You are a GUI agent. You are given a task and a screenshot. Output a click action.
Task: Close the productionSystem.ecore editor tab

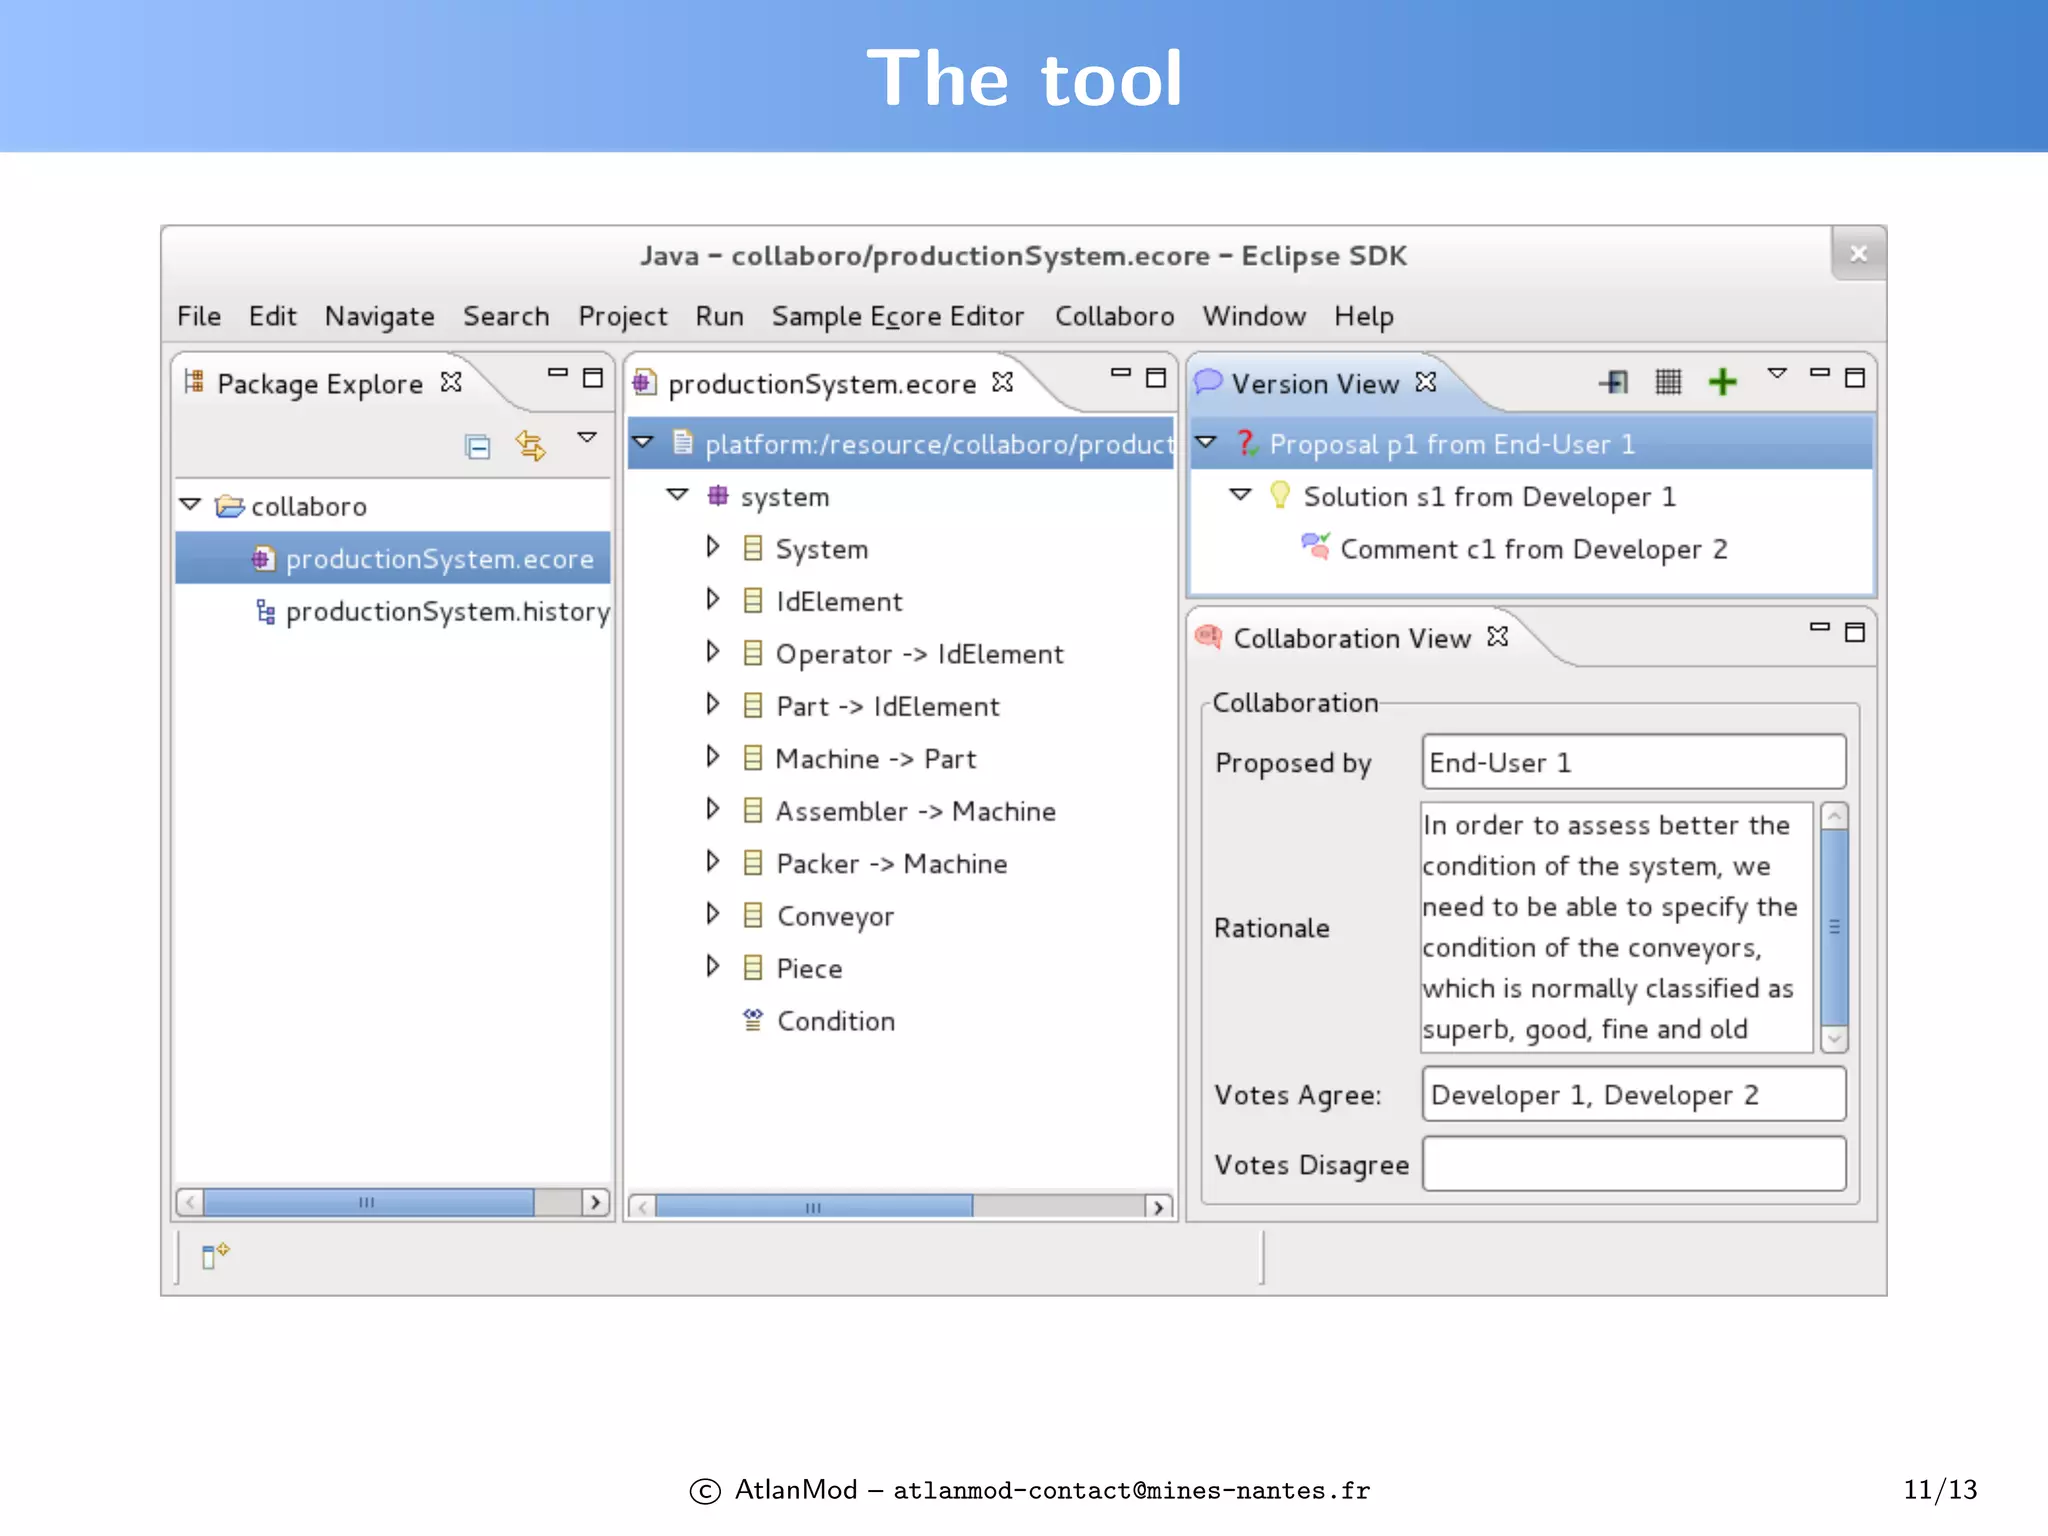[x=1002, y=382]
